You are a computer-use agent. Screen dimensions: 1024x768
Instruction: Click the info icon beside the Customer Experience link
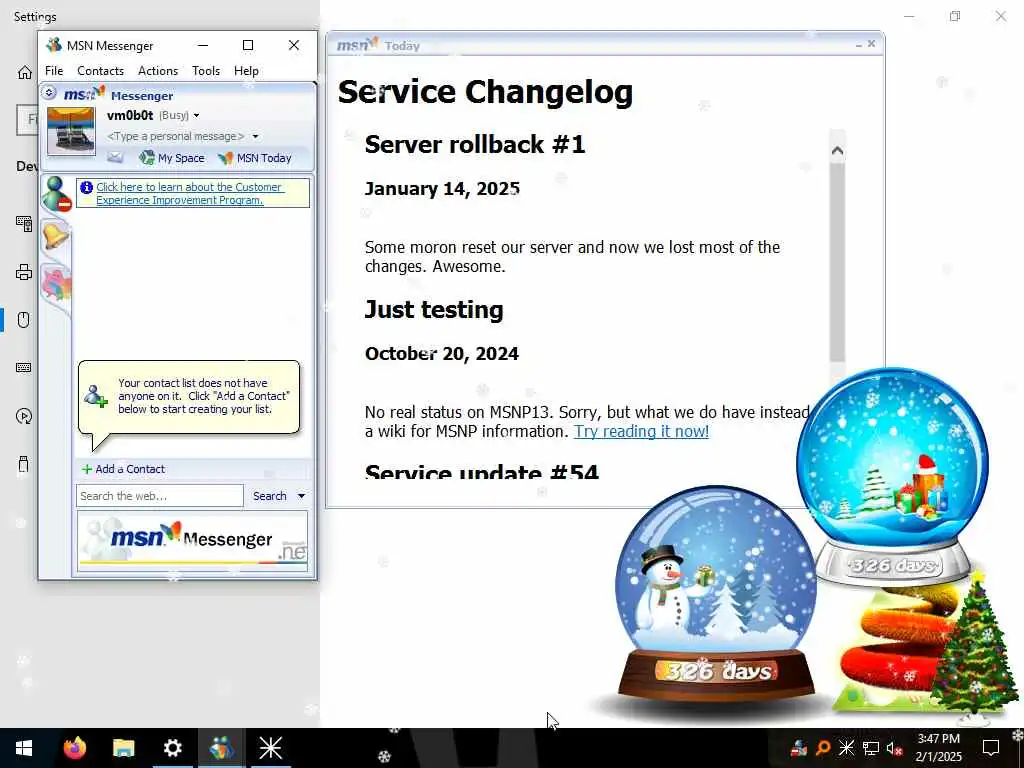(x=86, y=187)
